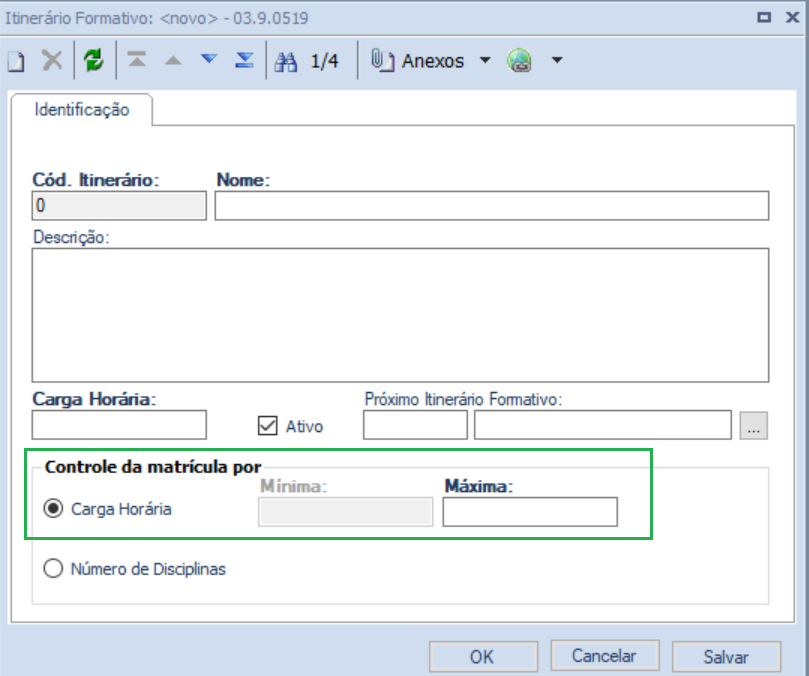This screenshot has width=809, height=676.
Task: Open the dropdown arrow beside the globe icon
Action: tap(557, 60)
